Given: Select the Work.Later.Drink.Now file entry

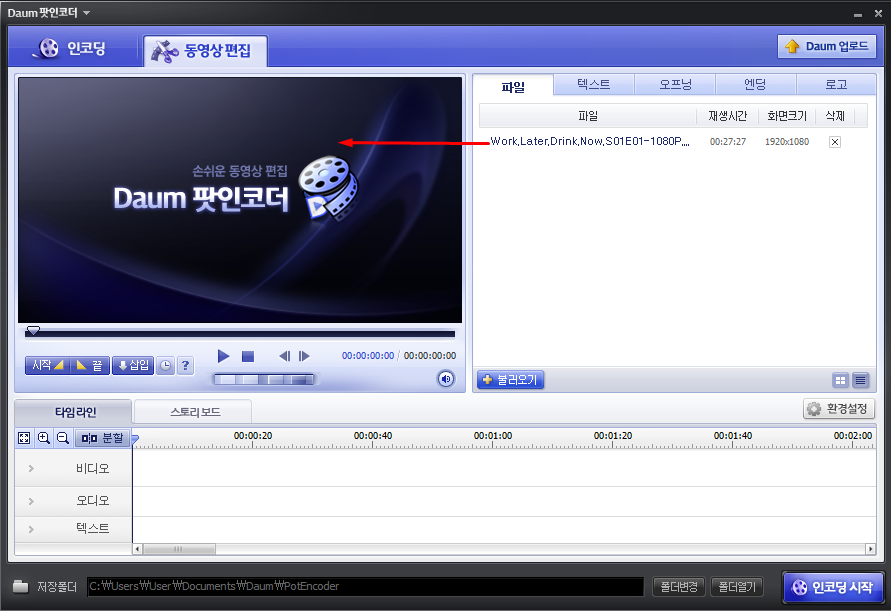Looking at the screenshot, I should pyautogui.click(x=589, y=141).
